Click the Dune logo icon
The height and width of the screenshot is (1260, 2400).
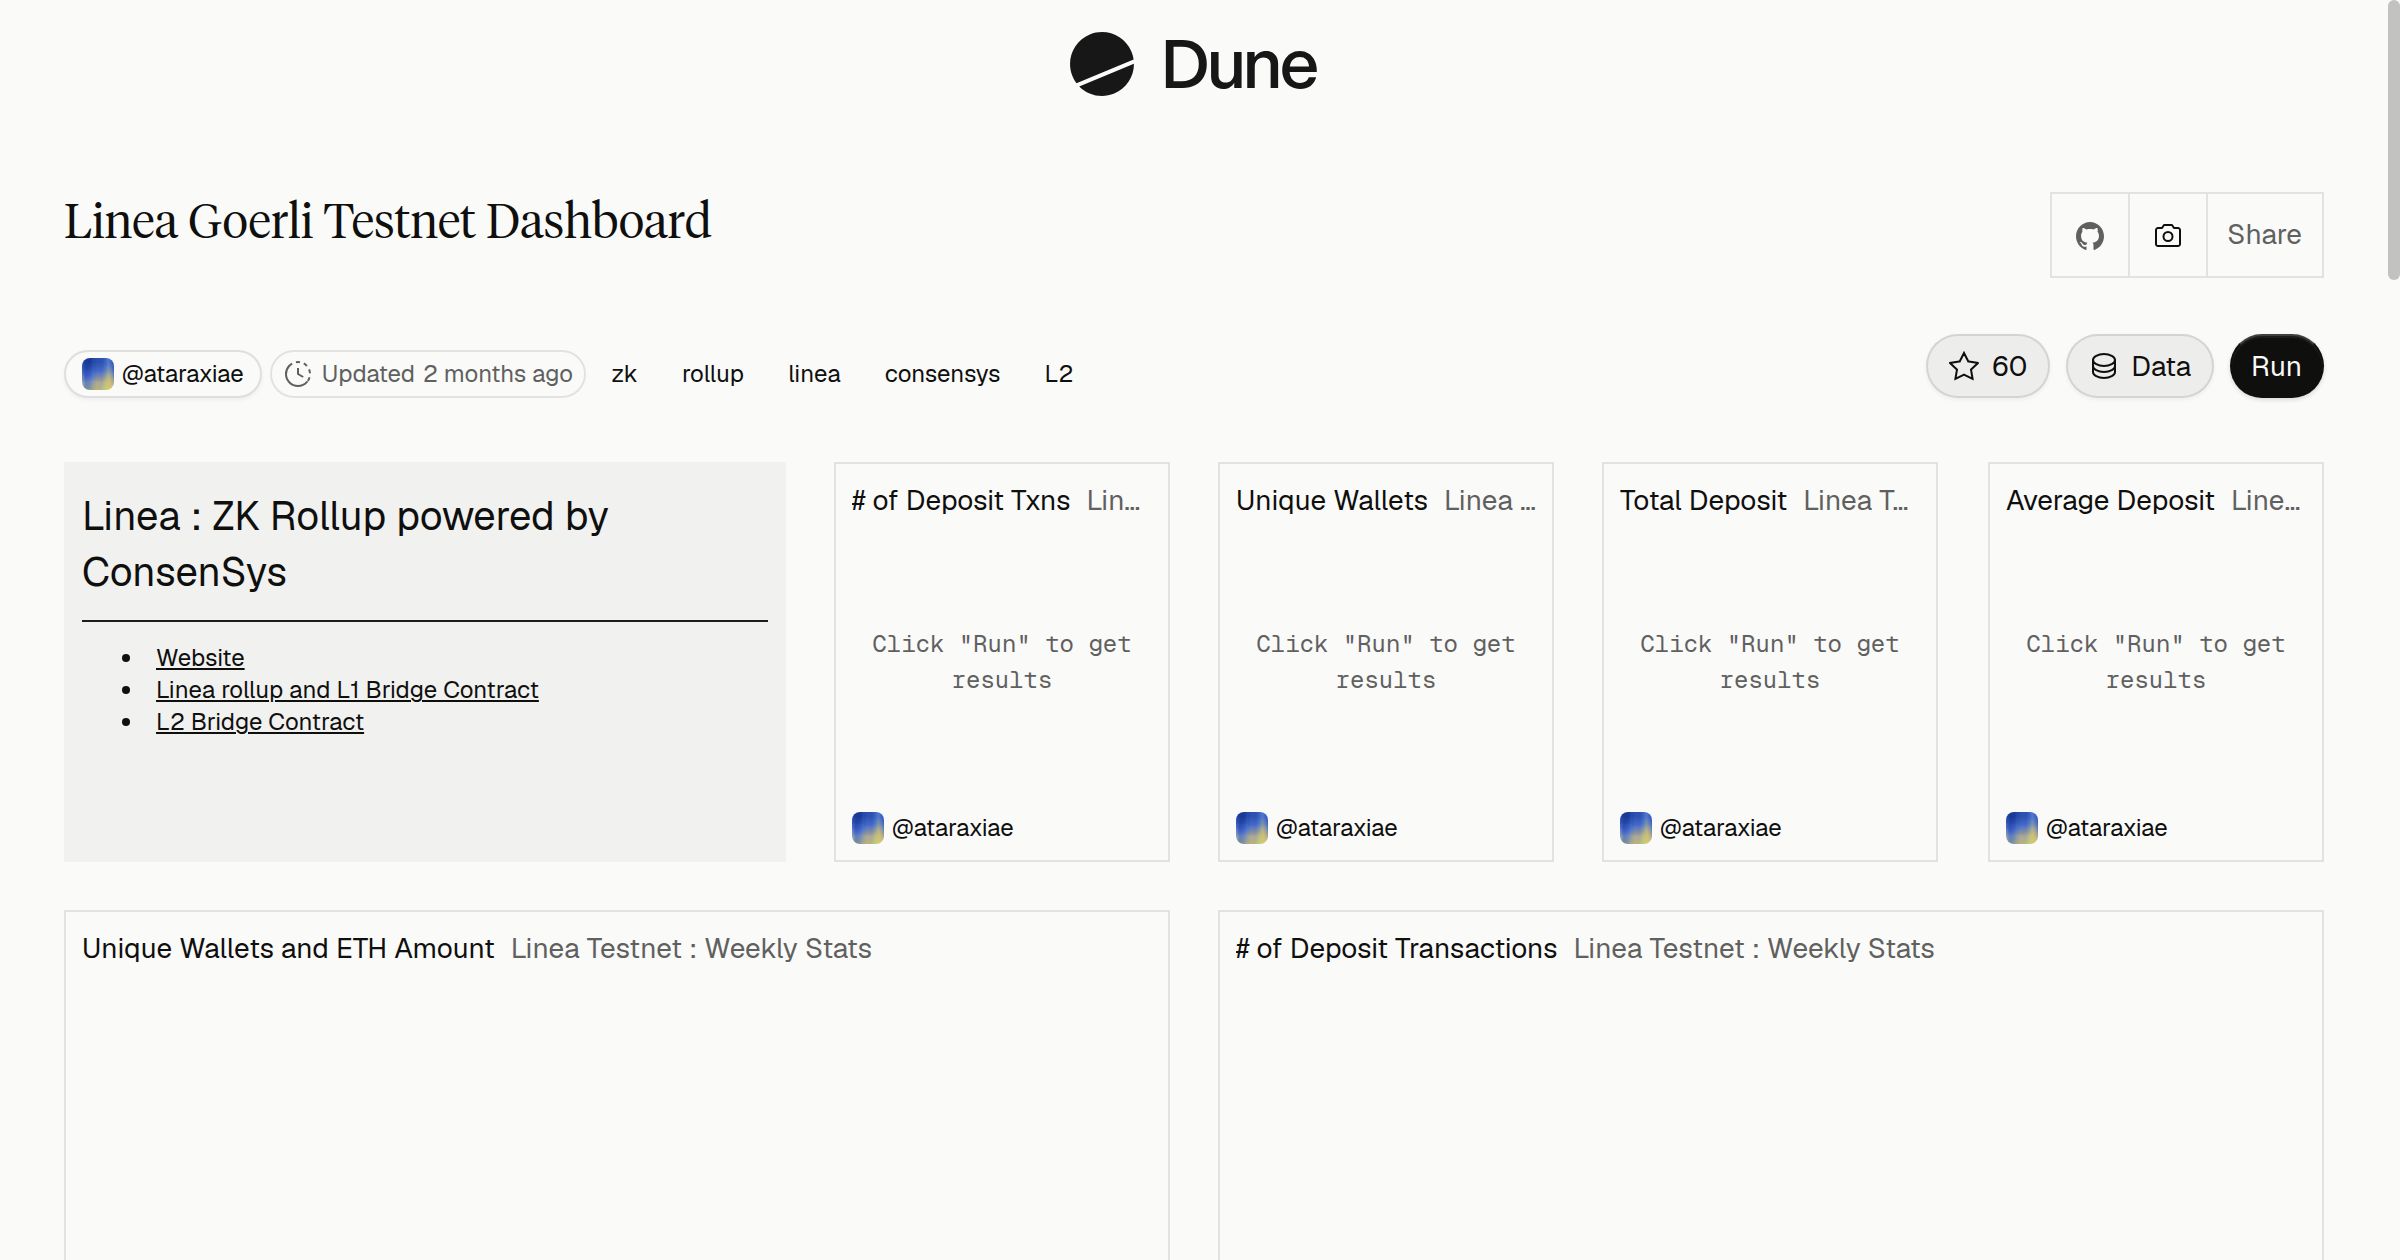1101,64
